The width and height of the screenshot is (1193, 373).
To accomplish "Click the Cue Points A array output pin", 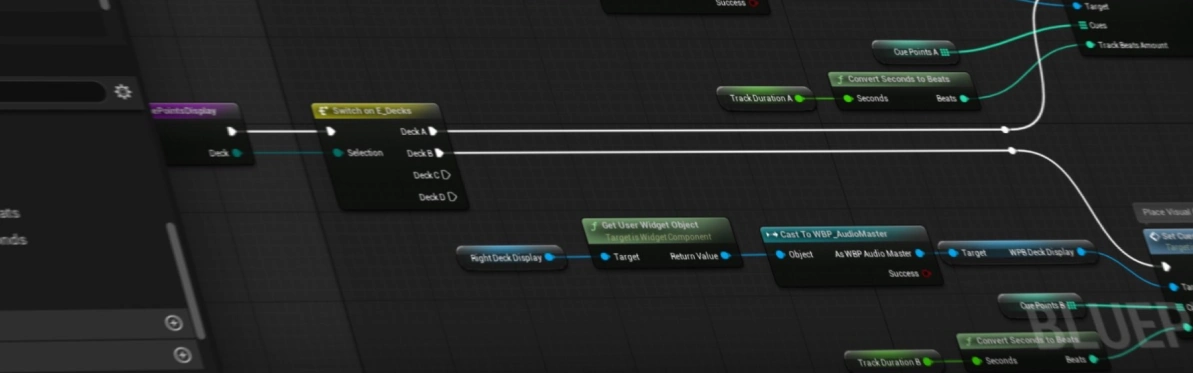I will pos(944,52).
